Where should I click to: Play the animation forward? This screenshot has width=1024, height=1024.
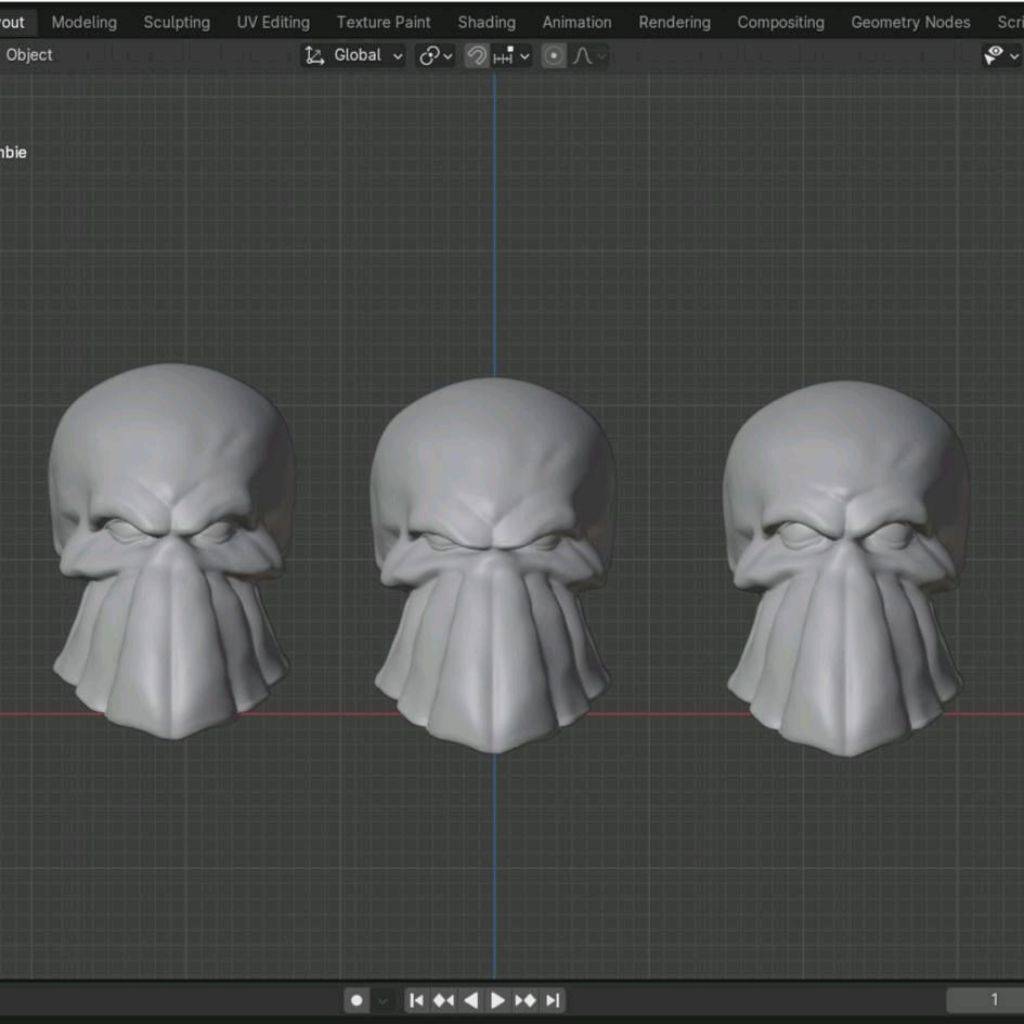point(498,1000)
